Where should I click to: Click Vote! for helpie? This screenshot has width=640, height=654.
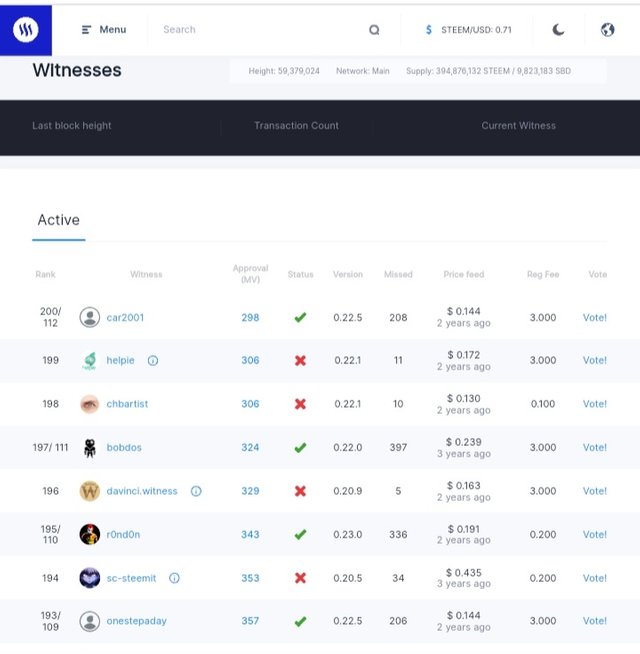pos(595,360)
